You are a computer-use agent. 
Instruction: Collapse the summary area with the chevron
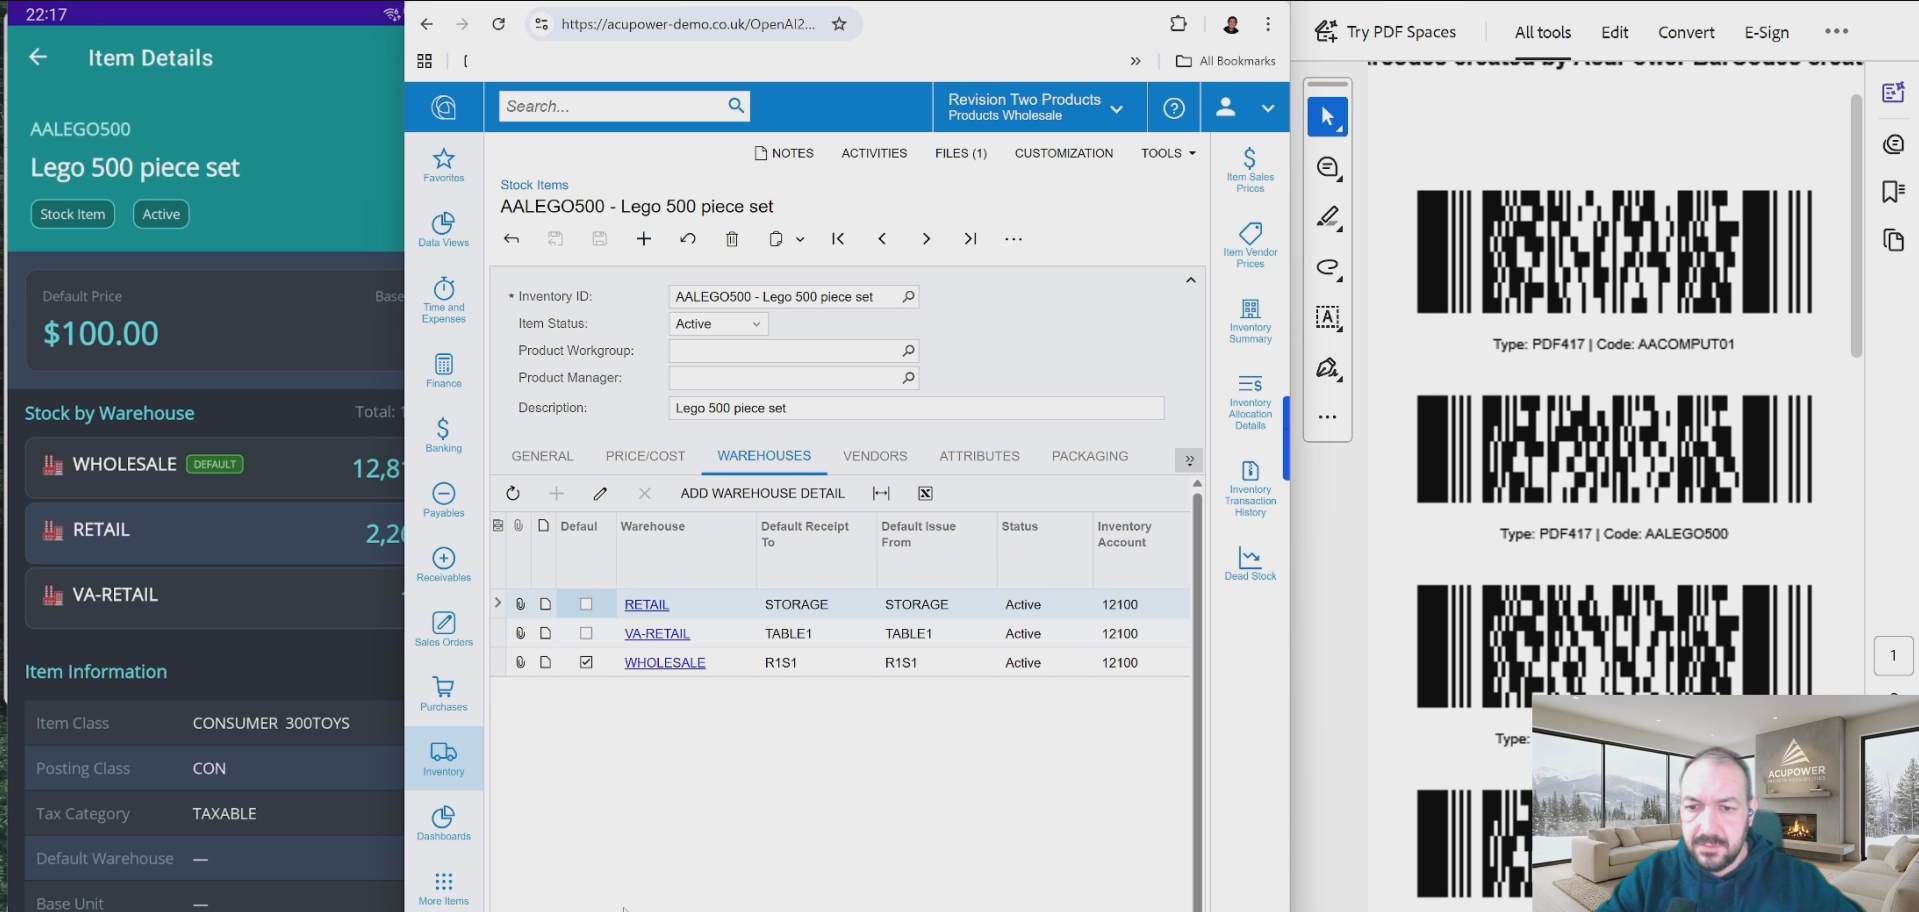[1190, 280]
